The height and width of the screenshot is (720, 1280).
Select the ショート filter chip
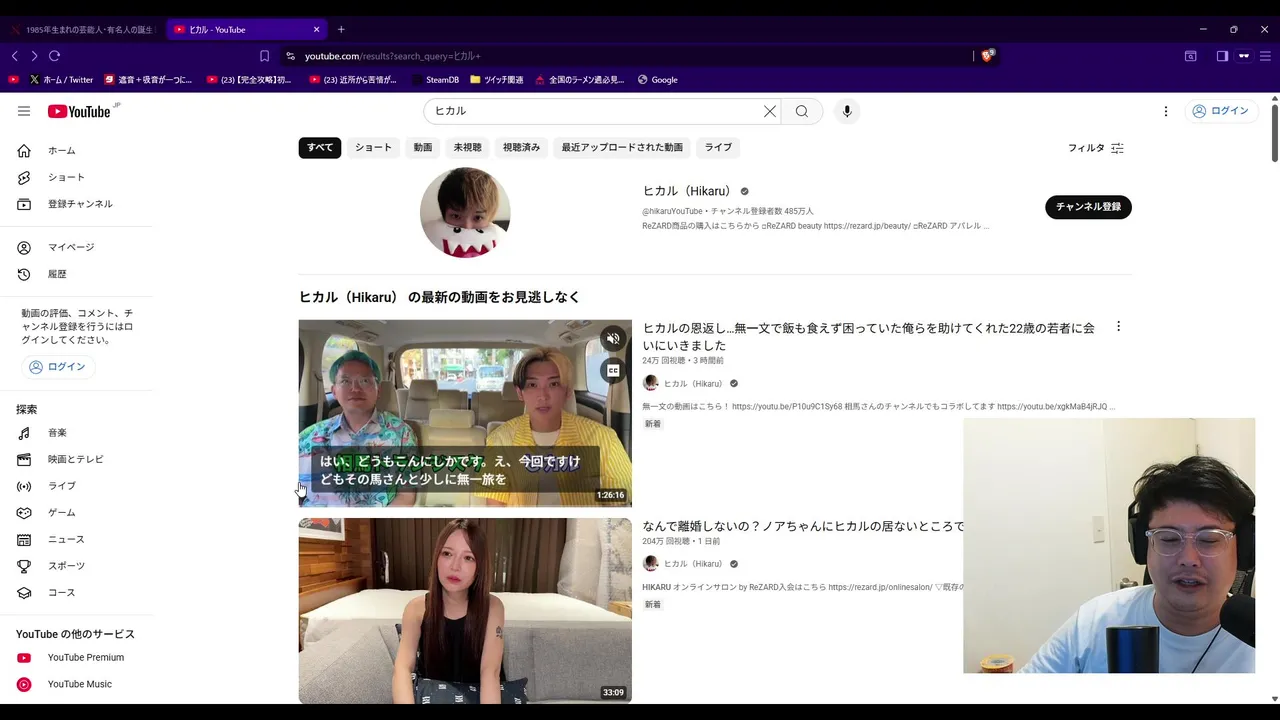(x=373, y=147)
